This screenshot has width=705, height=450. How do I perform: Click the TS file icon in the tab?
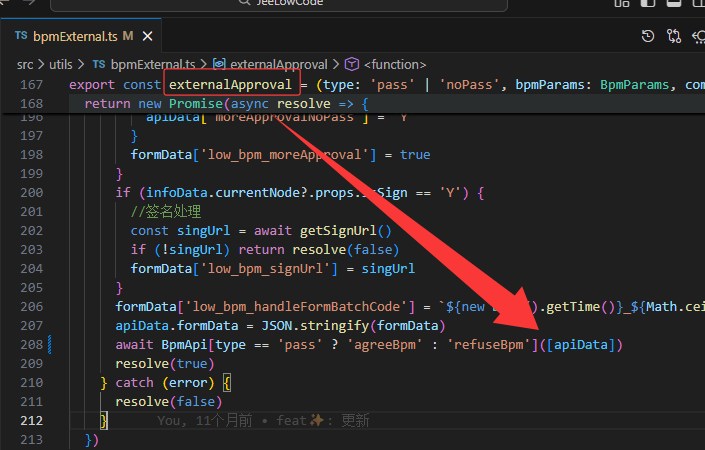(21, 37)
